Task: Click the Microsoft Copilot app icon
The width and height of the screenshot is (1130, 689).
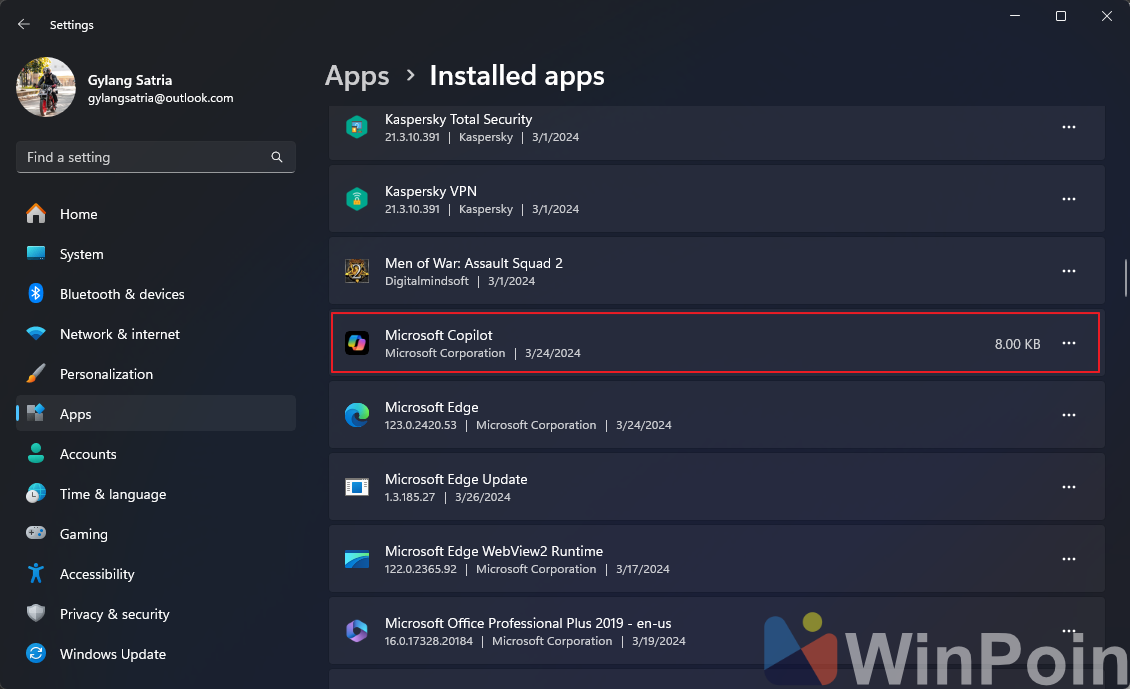Action: point(357,343)
